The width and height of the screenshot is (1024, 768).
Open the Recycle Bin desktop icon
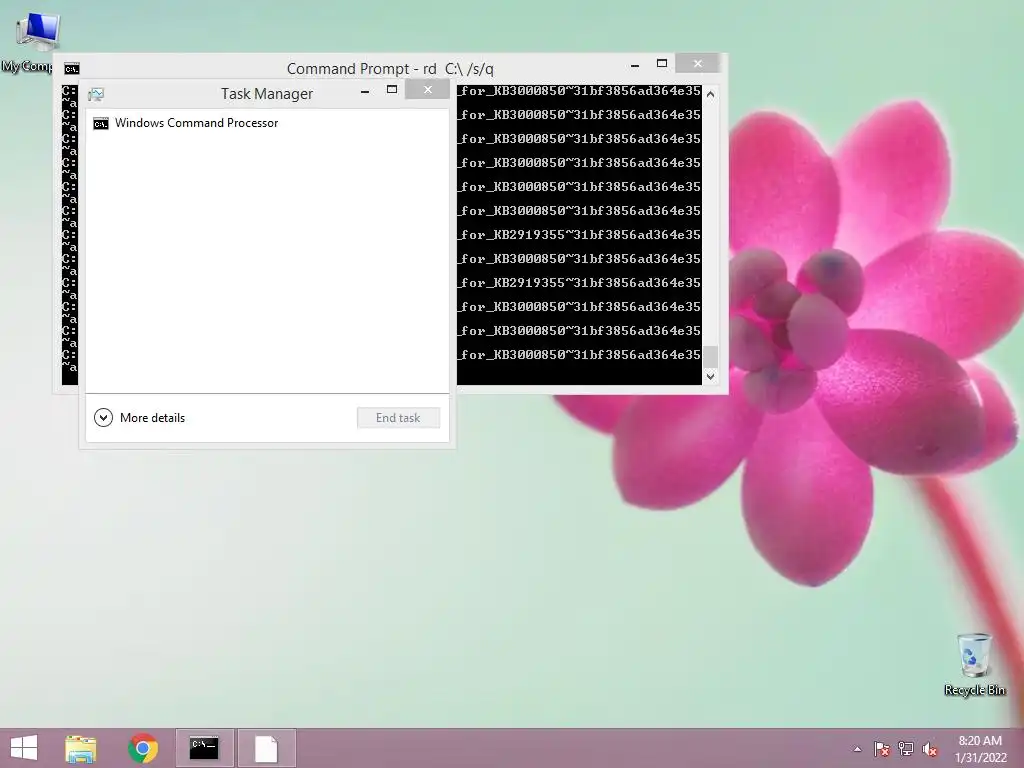[x=974, y=664]
